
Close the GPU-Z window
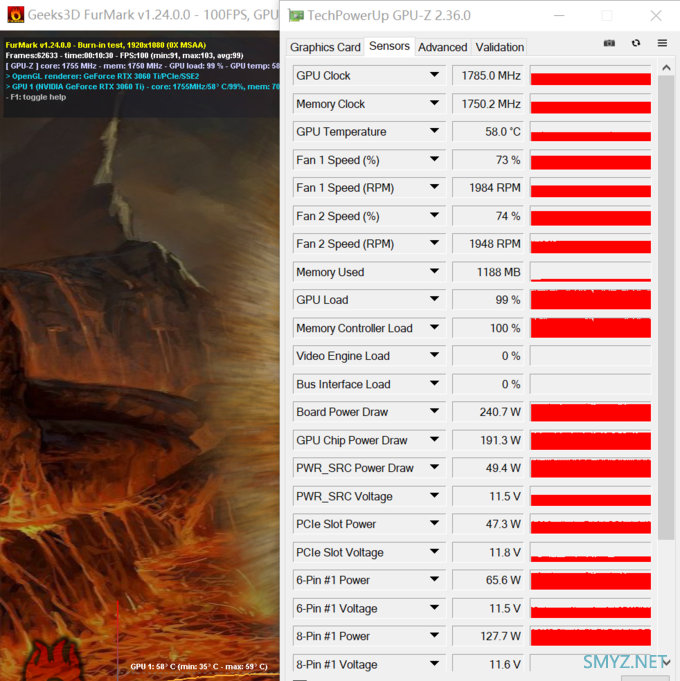pyautogui.click(x=655, y=16)
